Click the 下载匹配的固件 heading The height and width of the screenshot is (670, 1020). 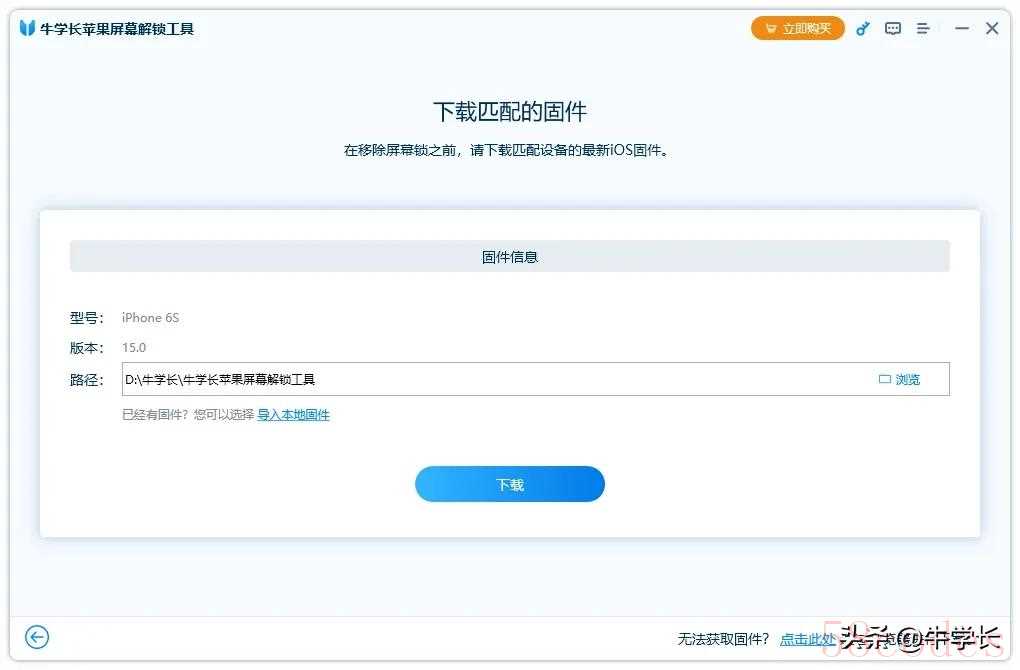pyautogui.click(x=510, y=112)
